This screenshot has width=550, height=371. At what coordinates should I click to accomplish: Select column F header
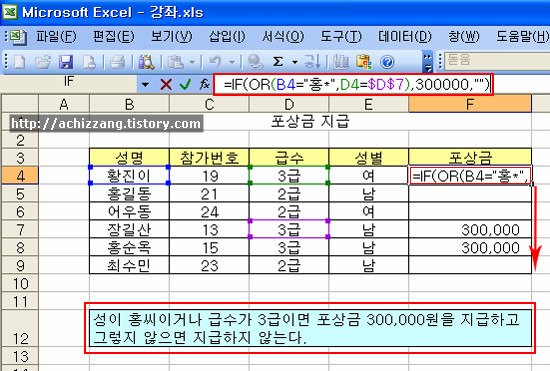[x=470, y=104]
